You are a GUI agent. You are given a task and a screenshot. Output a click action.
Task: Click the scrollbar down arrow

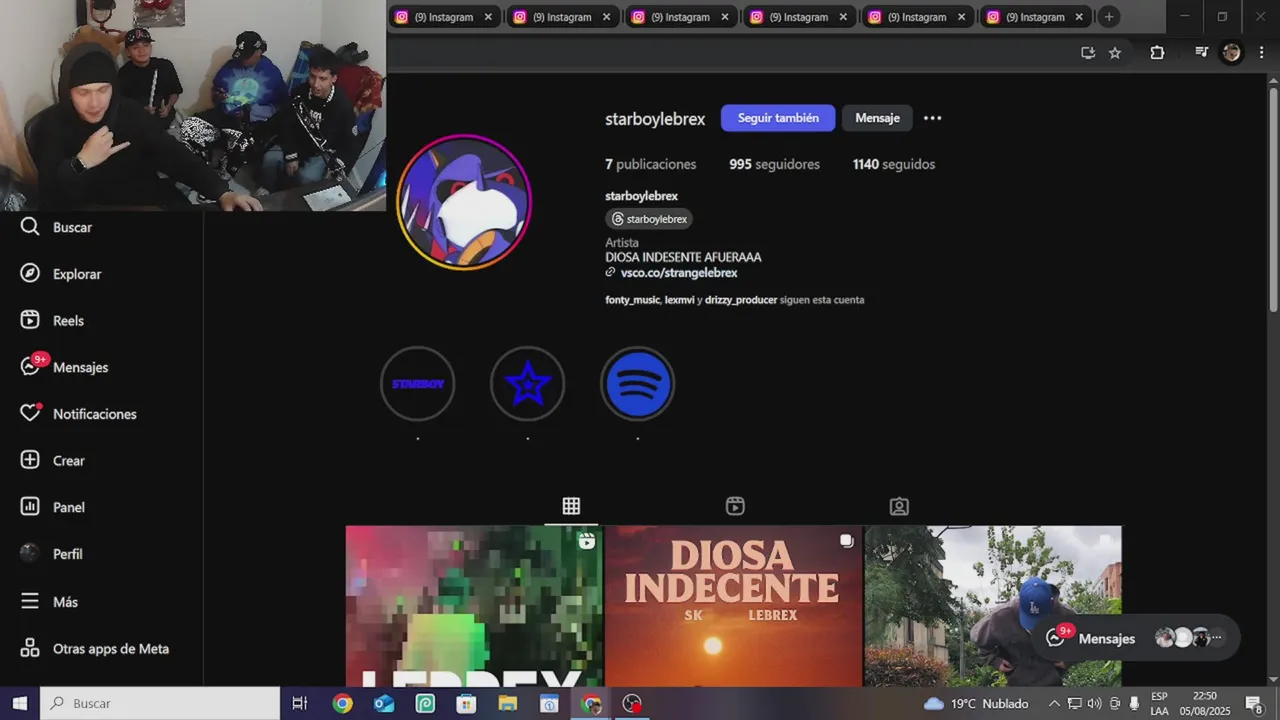click(x=1273, y=680)
